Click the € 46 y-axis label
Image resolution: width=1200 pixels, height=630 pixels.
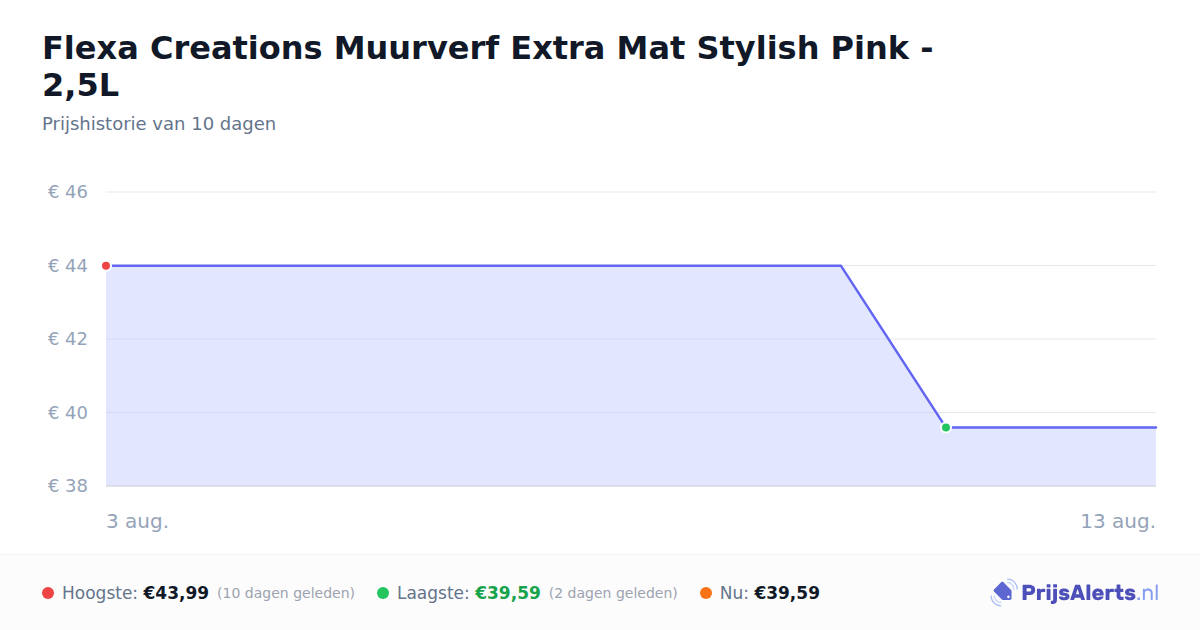(68, 192)
